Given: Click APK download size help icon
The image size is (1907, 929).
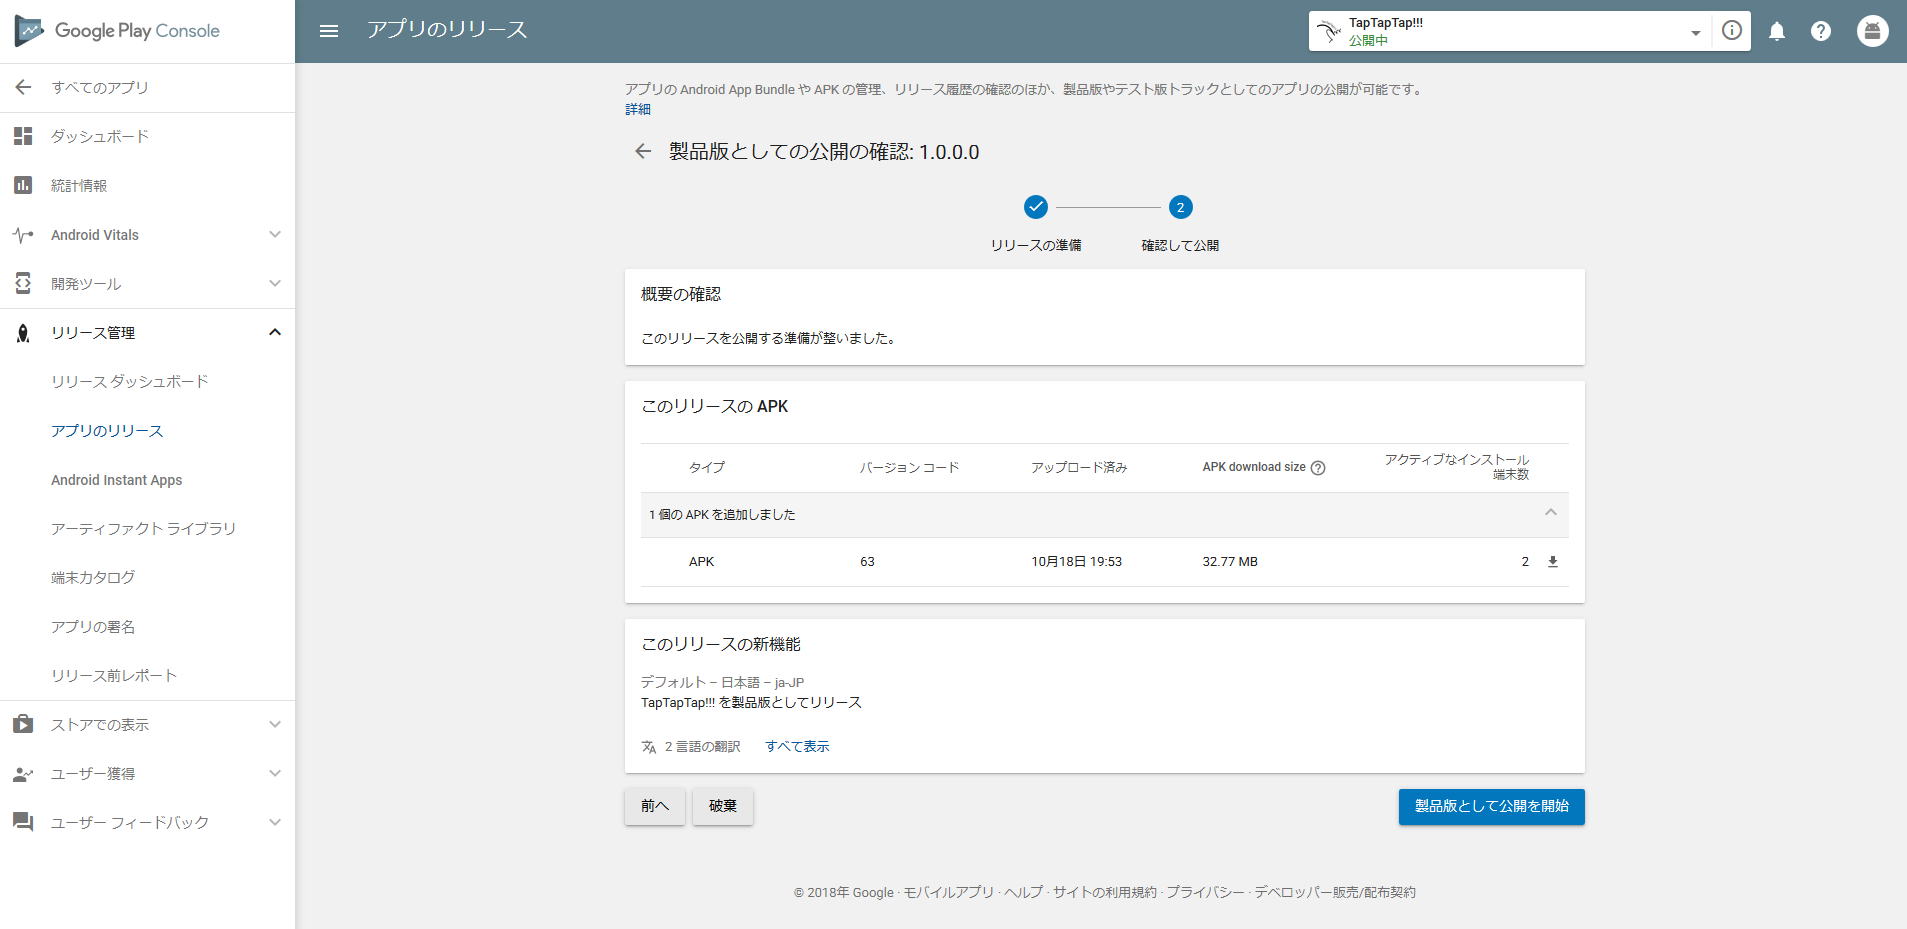Looking at the screenshot, I should coord(1318,468).
